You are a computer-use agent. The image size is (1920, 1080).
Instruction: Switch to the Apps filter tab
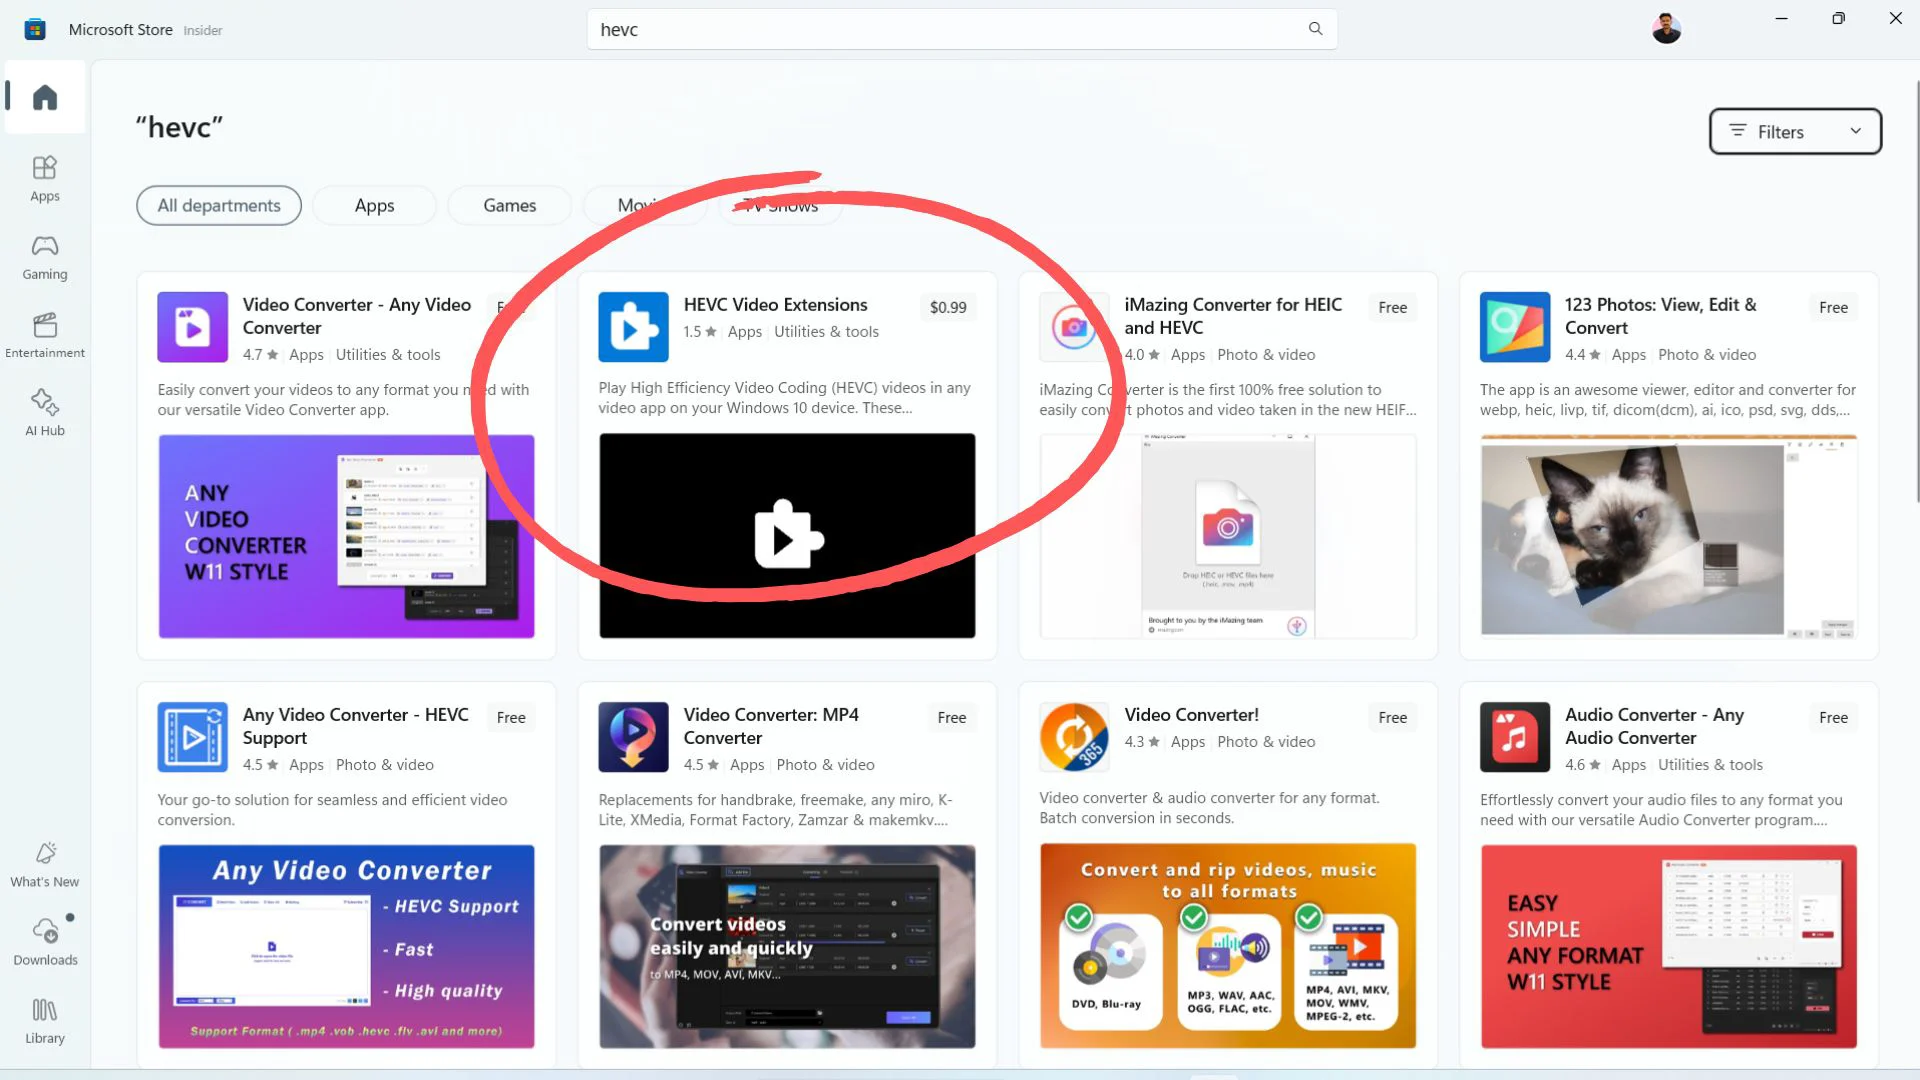[374, 205]
